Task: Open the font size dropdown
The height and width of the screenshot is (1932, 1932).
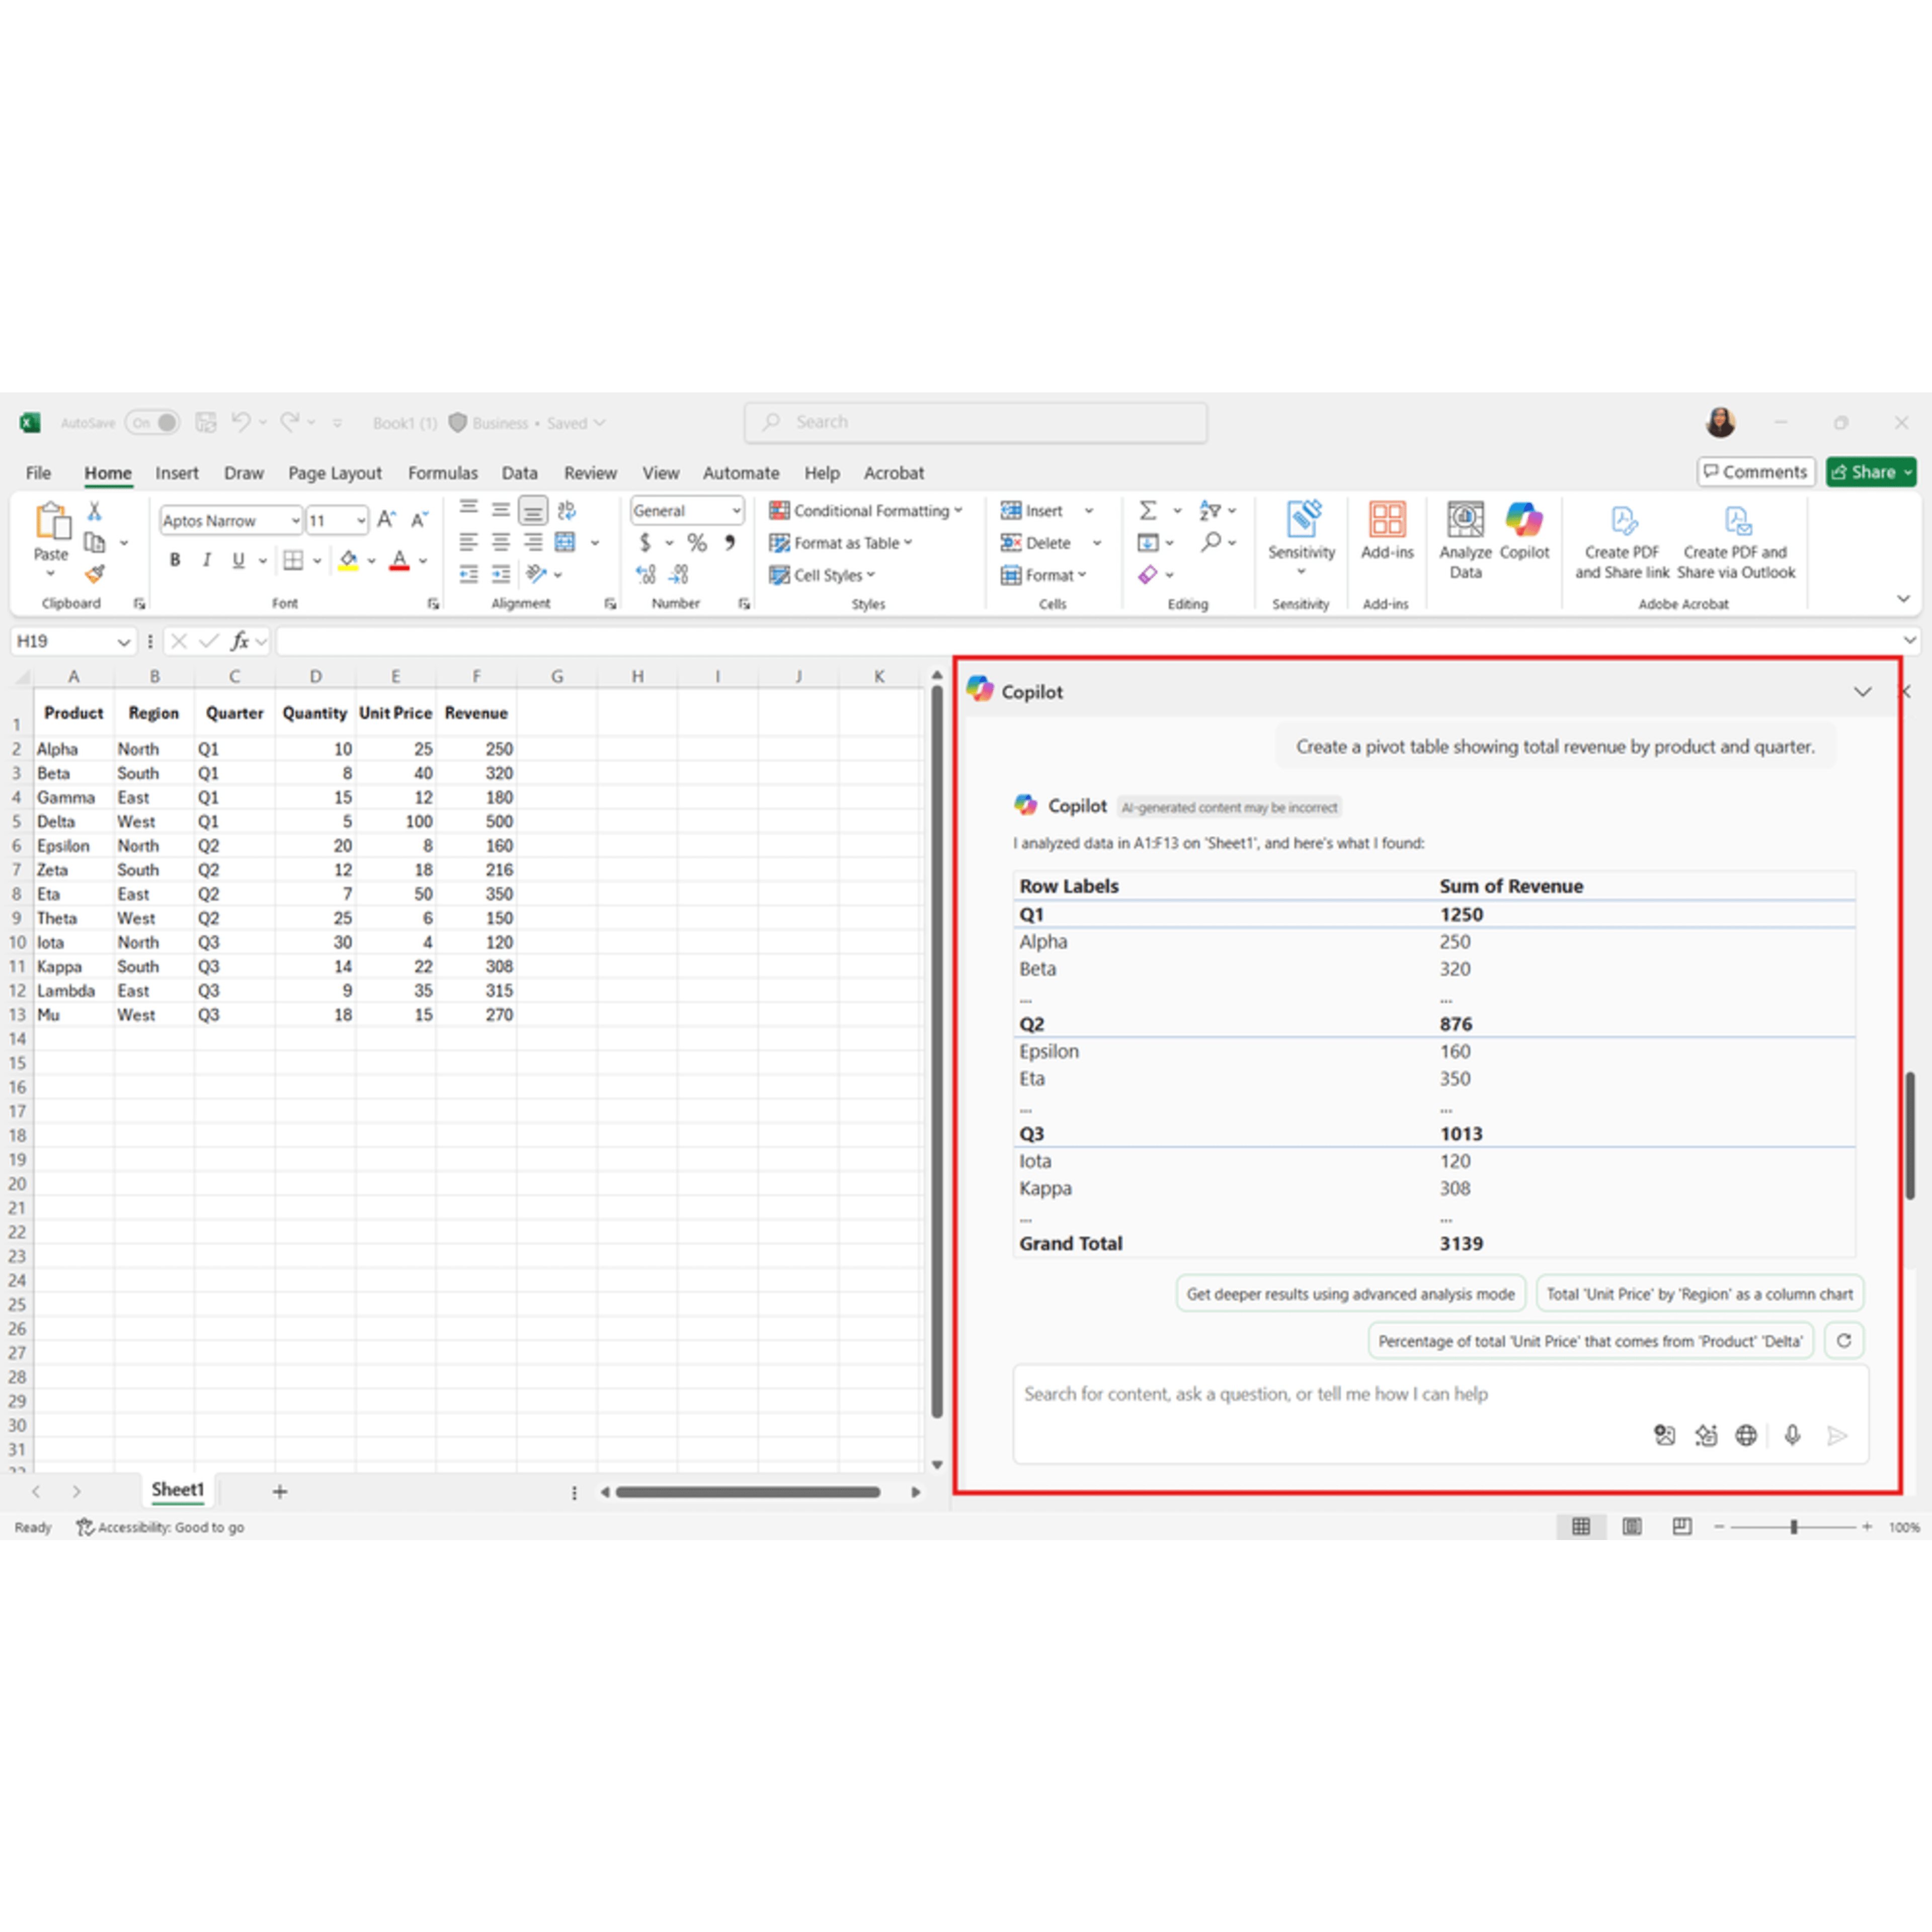Action: 360,520
